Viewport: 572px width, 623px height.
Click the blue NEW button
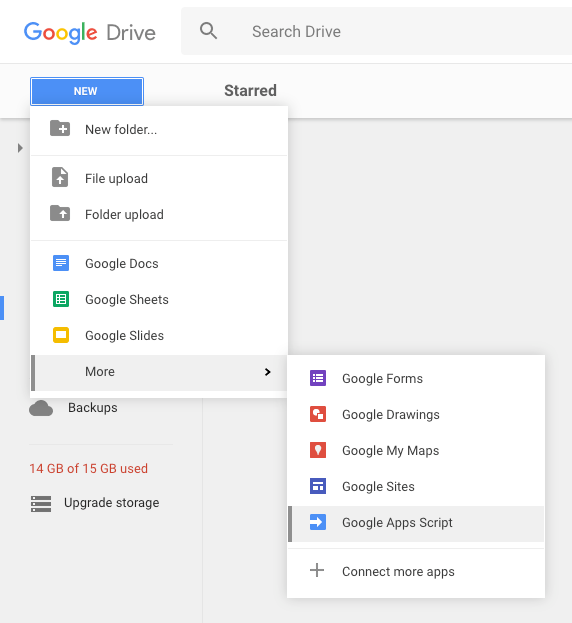tap(87, 91)
